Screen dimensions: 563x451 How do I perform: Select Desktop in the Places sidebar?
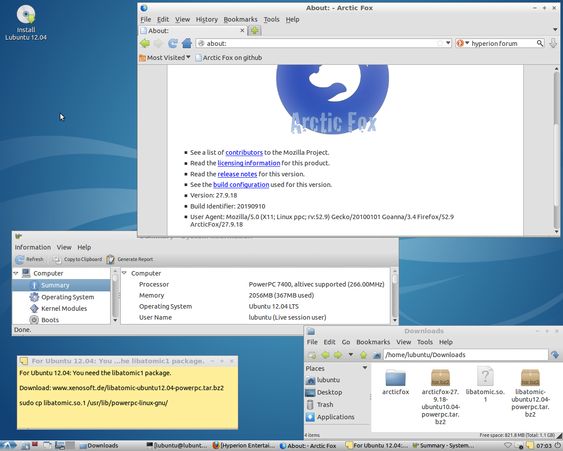coord(324,392)
